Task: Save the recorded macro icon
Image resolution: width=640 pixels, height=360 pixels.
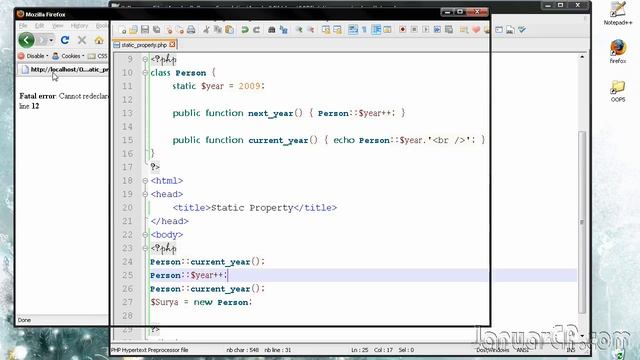Action: [x=449, y=30]
